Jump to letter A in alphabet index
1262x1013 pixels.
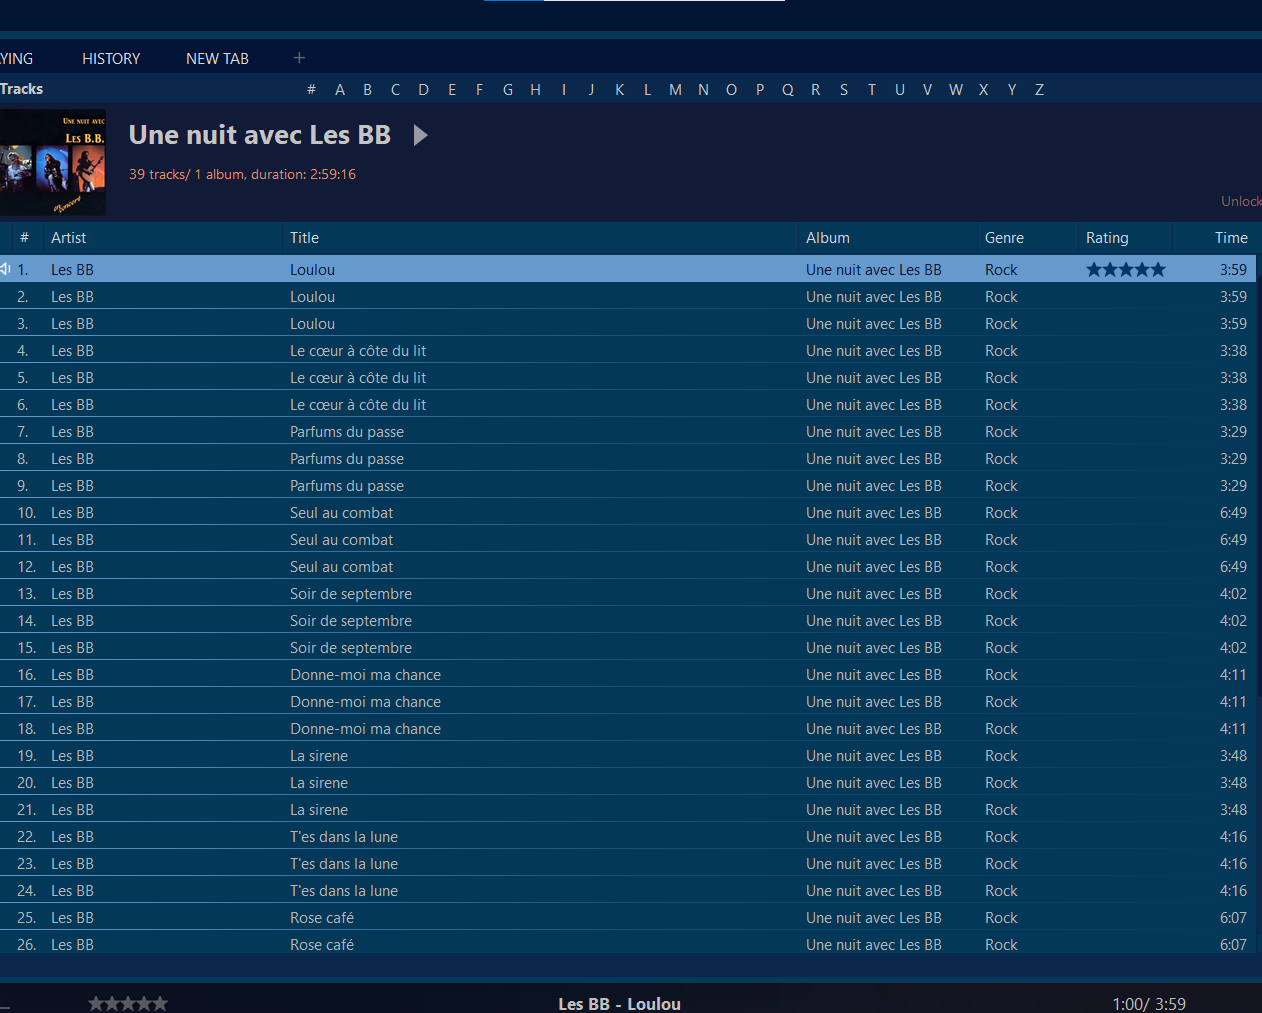[340, 90]
